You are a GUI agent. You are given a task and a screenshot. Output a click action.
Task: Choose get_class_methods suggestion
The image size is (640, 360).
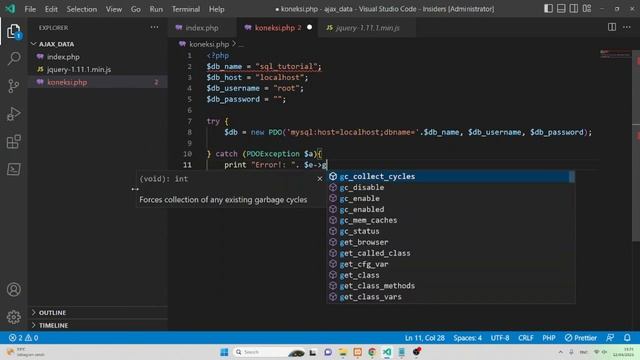(450, 286)
